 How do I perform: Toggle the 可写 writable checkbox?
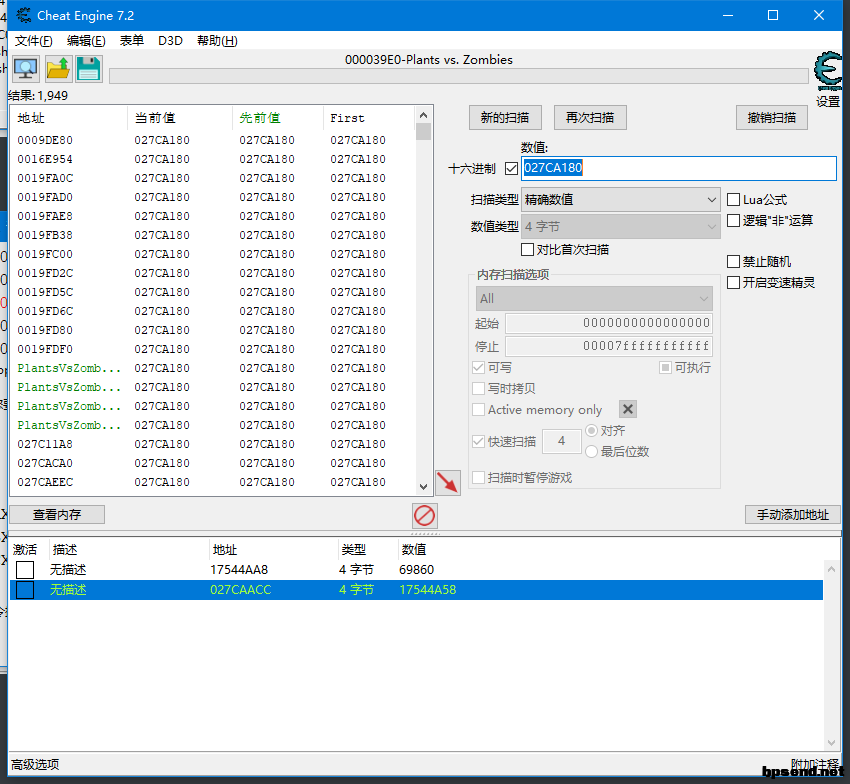coord(478,368)
